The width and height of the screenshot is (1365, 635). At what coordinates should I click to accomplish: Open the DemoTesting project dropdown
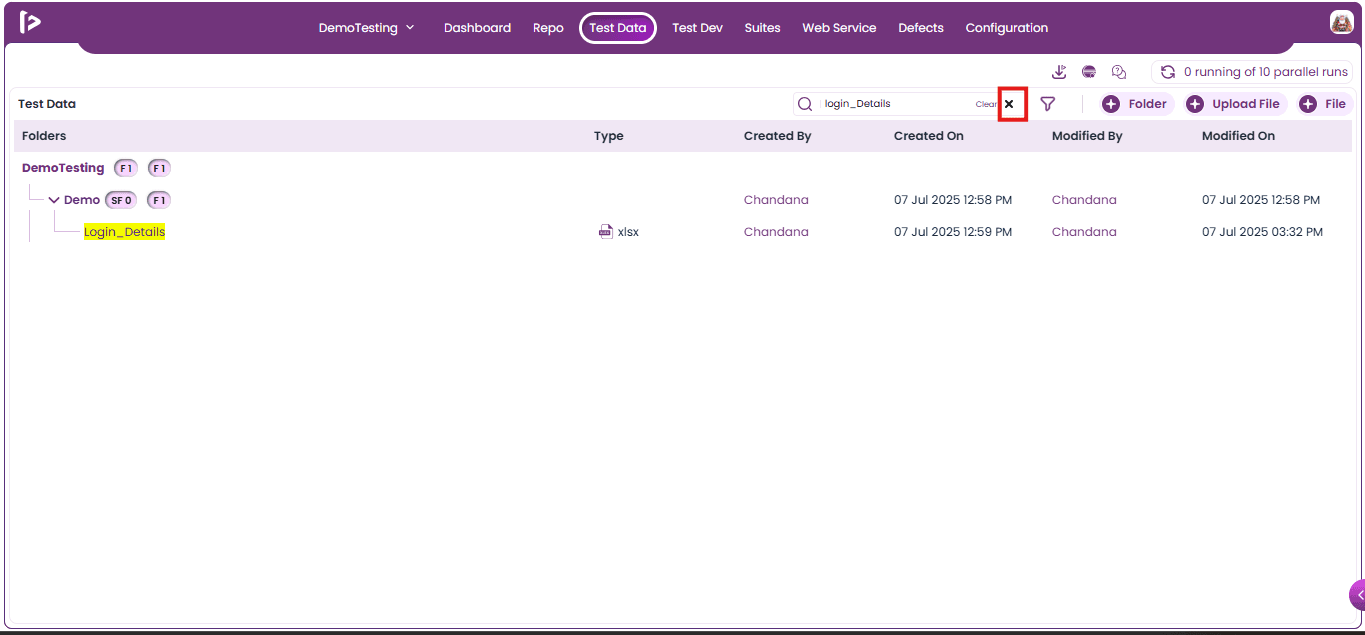(366, 28)
